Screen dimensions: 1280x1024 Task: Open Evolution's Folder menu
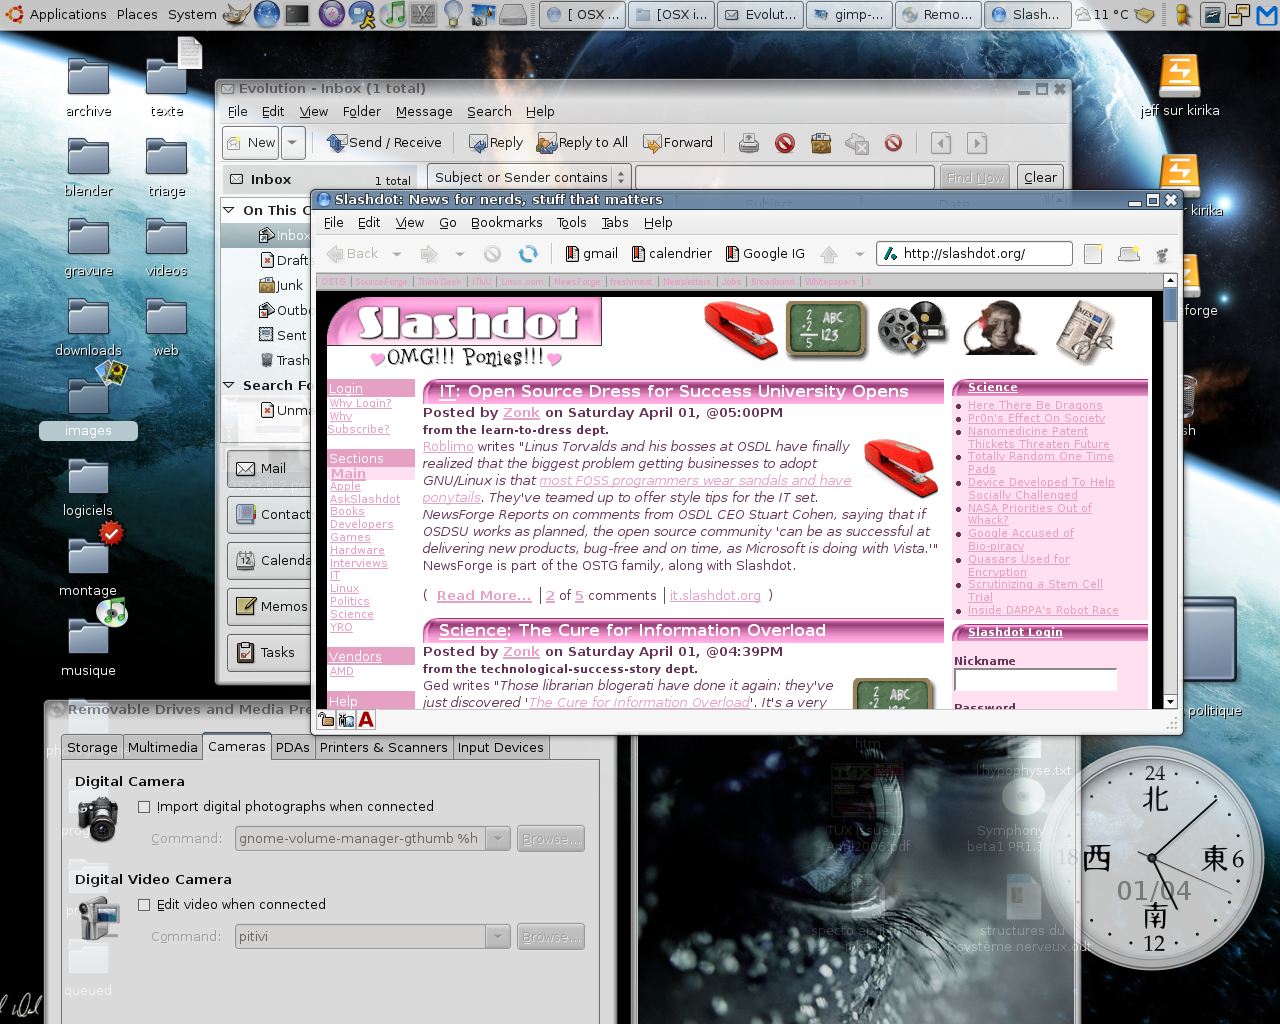[x=361, y=111]
